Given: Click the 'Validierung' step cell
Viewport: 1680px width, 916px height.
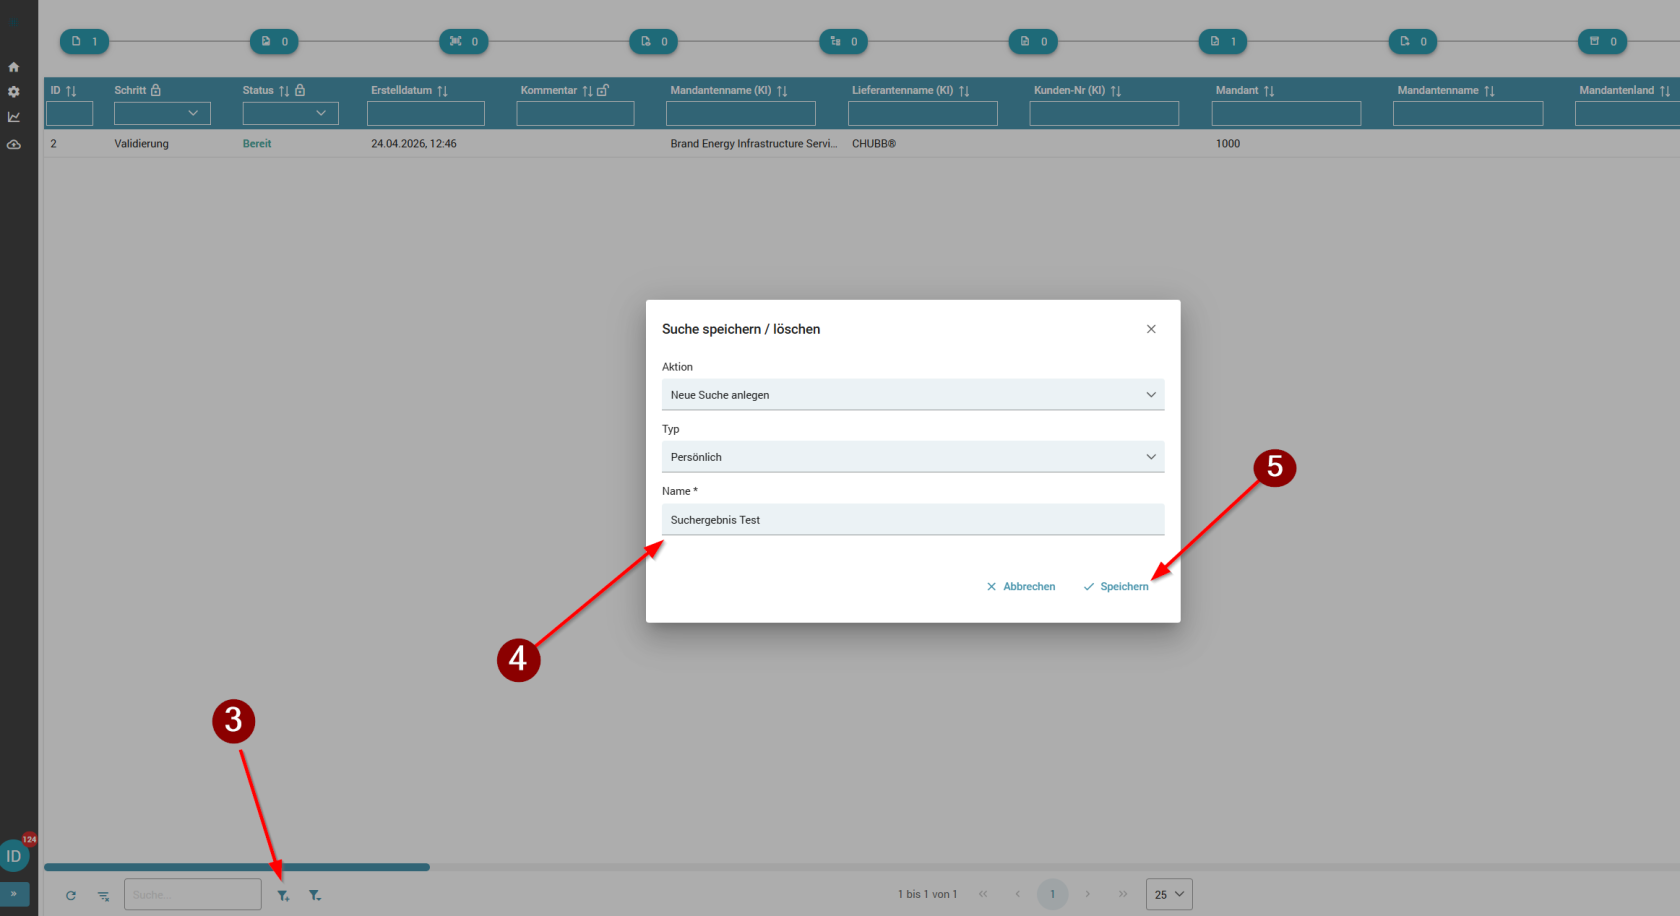Looking at the screenshot, I should pyautogui.click(x=141, y=144).
